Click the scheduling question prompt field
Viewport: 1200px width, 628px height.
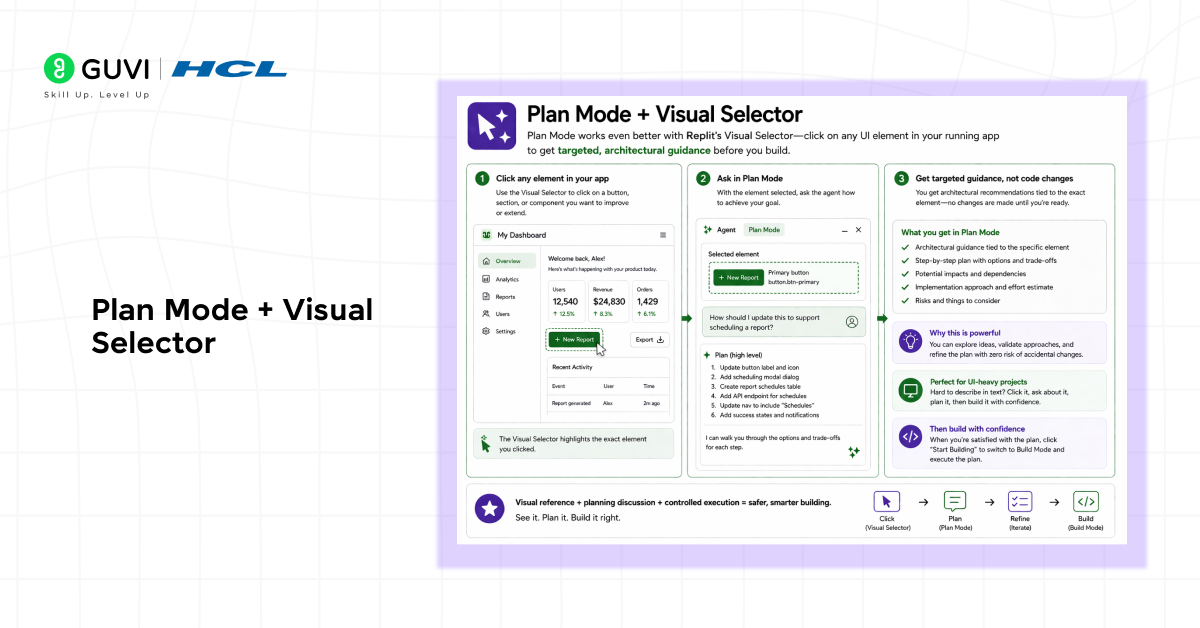click(783, 322)
